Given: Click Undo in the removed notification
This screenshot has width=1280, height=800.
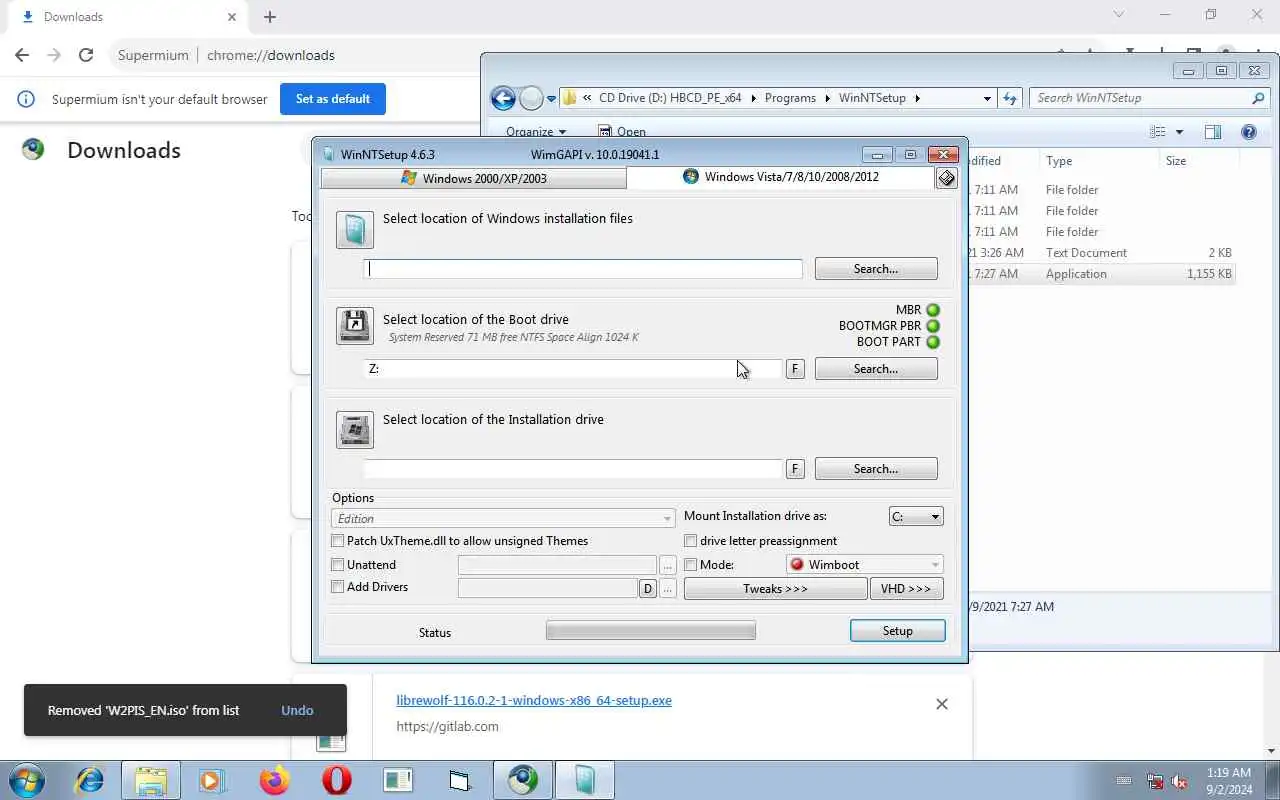Looking at the screenshot, I should [297, 710].
